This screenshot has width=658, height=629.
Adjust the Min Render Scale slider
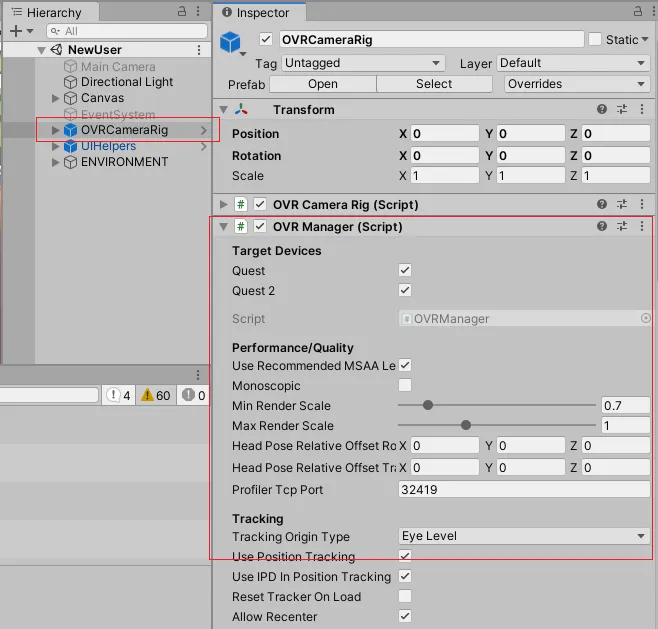(x=496, y=405)
